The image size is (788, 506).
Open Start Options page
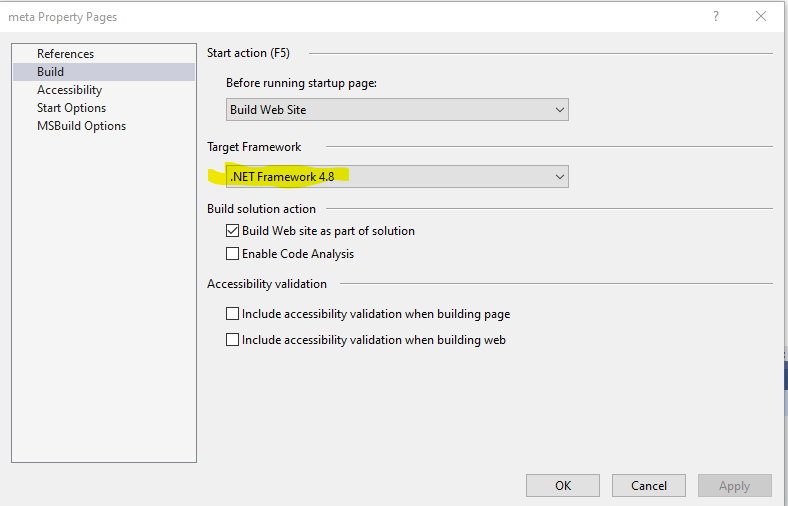click(x=71, y=108)
